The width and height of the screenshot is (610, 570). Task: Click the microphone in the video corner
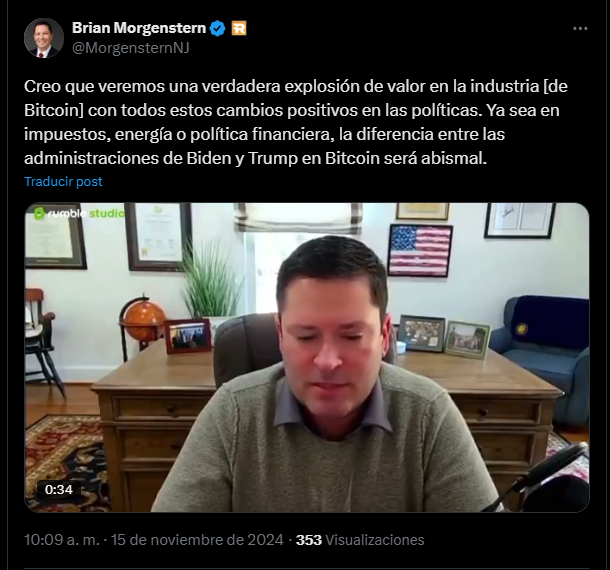(x=550, y=481)
